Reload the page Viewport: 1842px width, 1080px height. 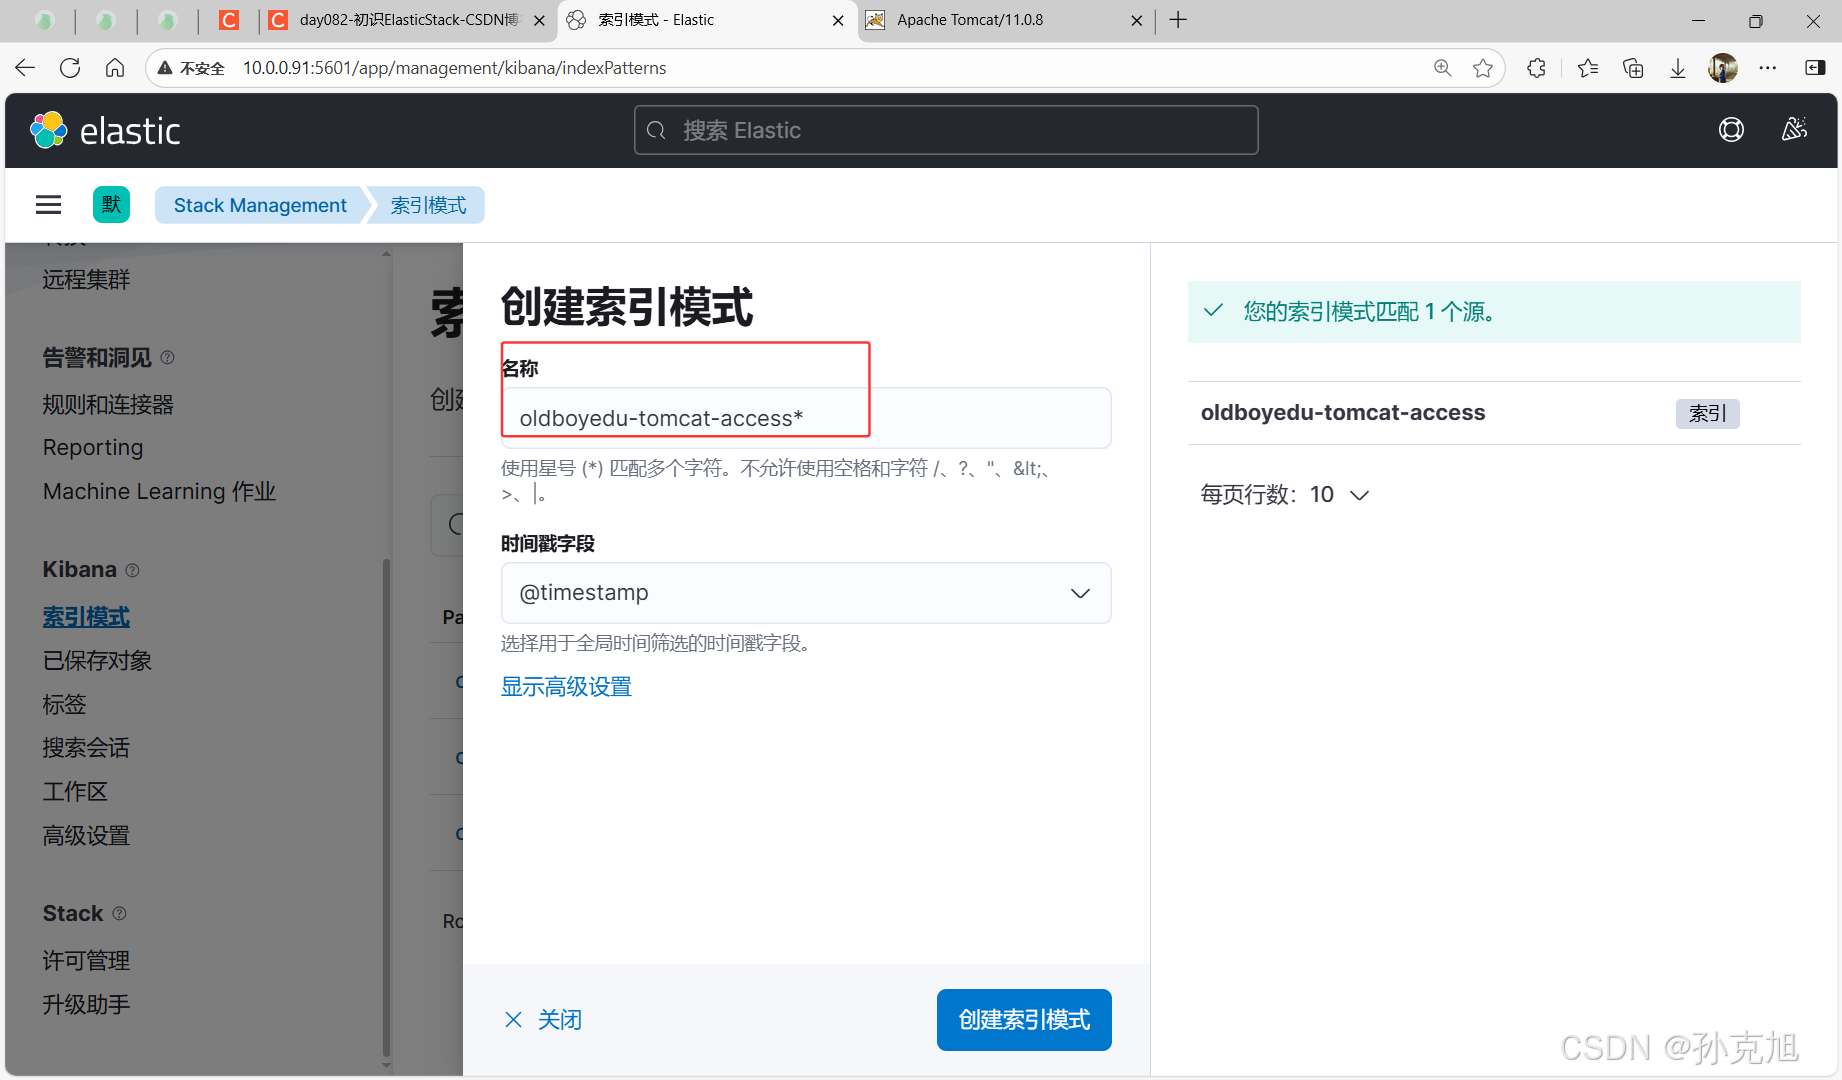(70, 68)
